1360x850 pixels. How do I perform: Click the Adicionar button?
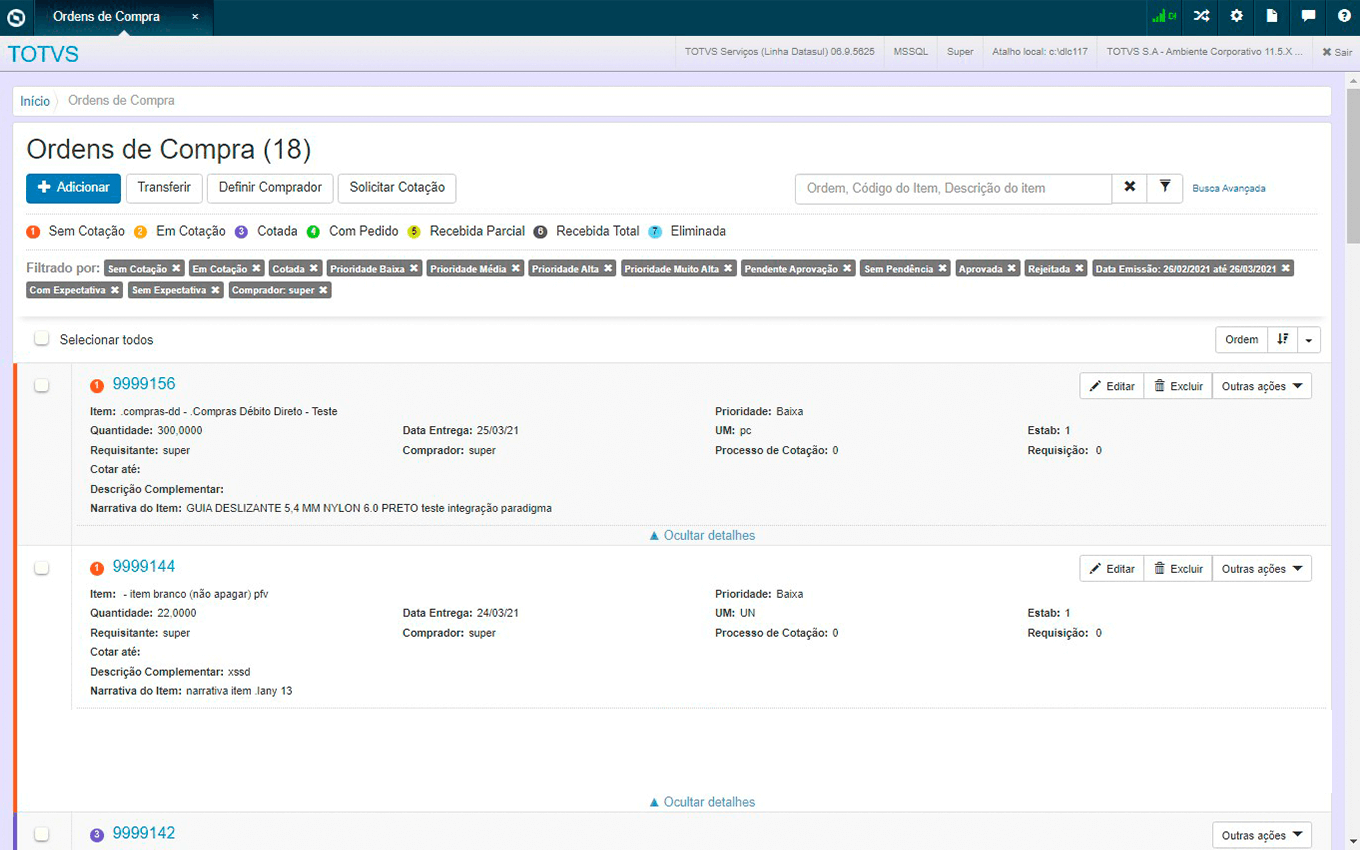point(73,188)
